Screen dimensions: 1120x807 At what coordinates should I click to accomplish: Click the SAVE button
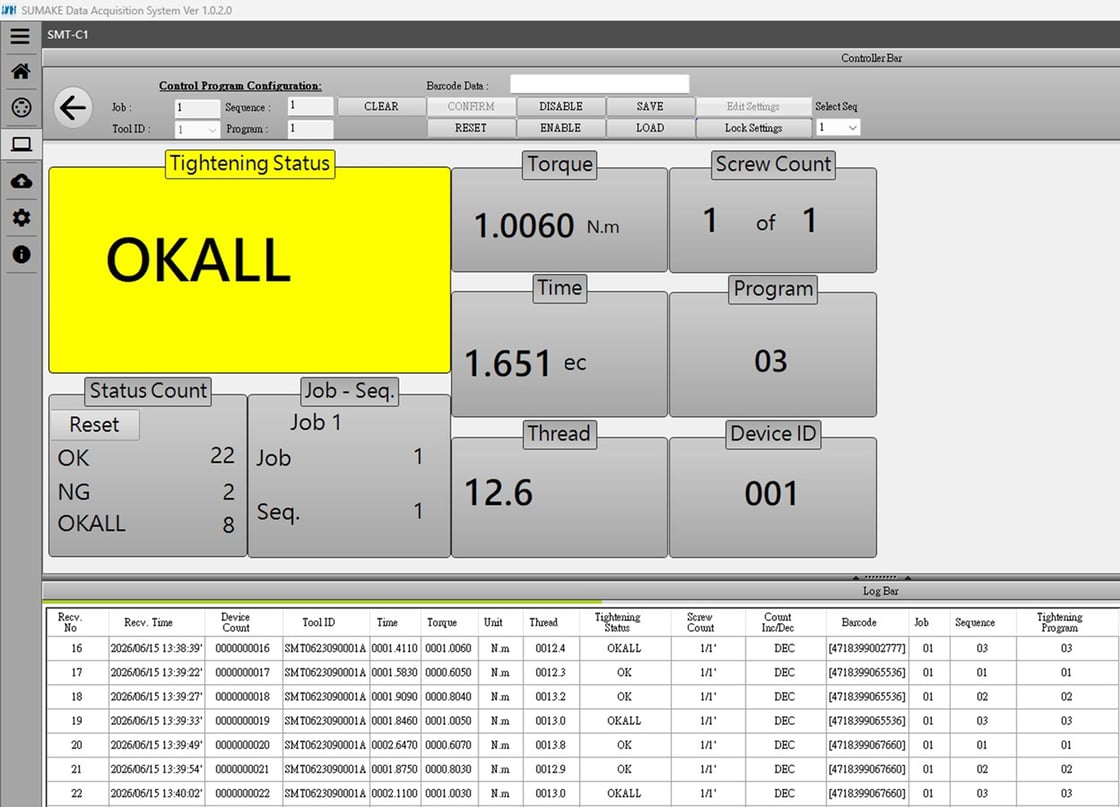650,106
